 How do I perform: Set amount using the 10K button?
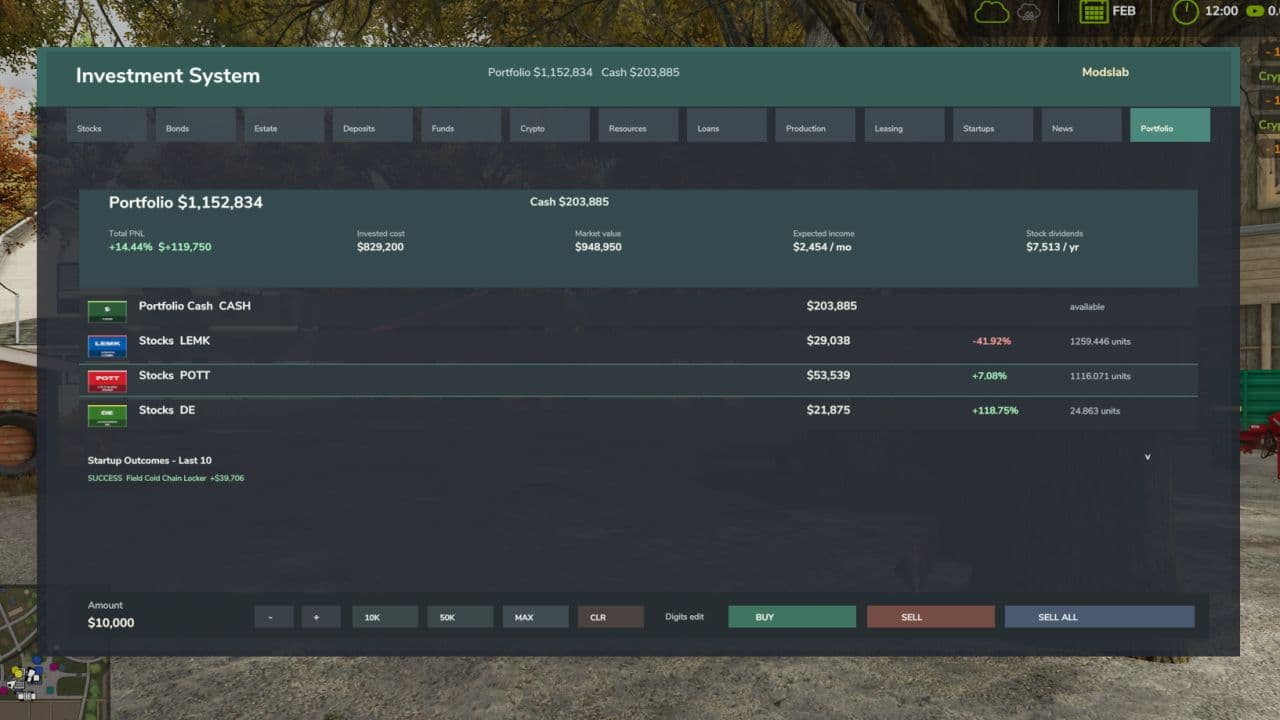385,617
